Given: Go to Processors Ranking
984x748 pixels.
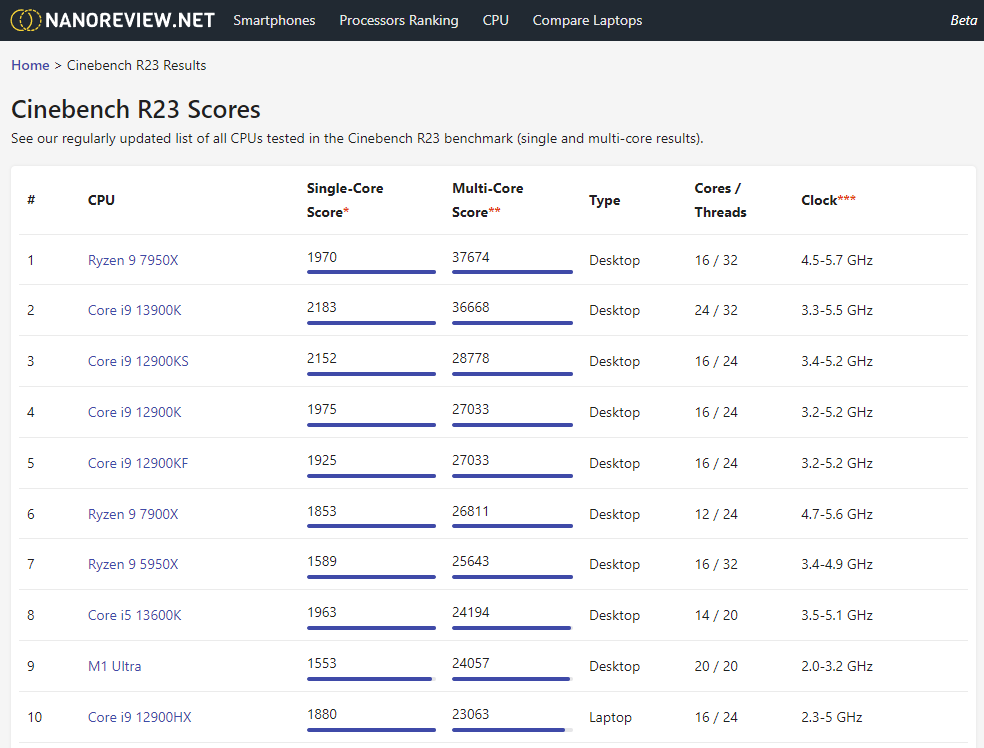Looking at the screenshot, I should click(399, 20).
